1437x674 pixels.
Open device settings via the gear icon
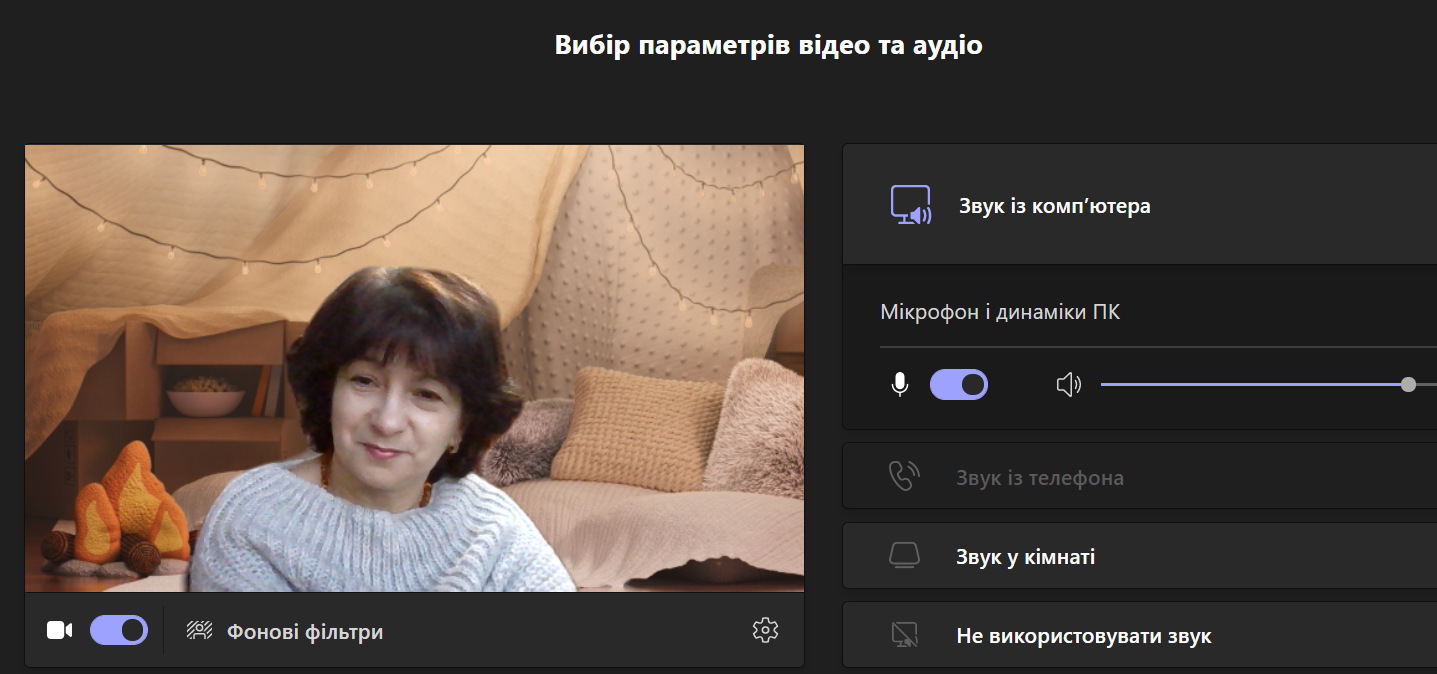(x=765, y=630)
